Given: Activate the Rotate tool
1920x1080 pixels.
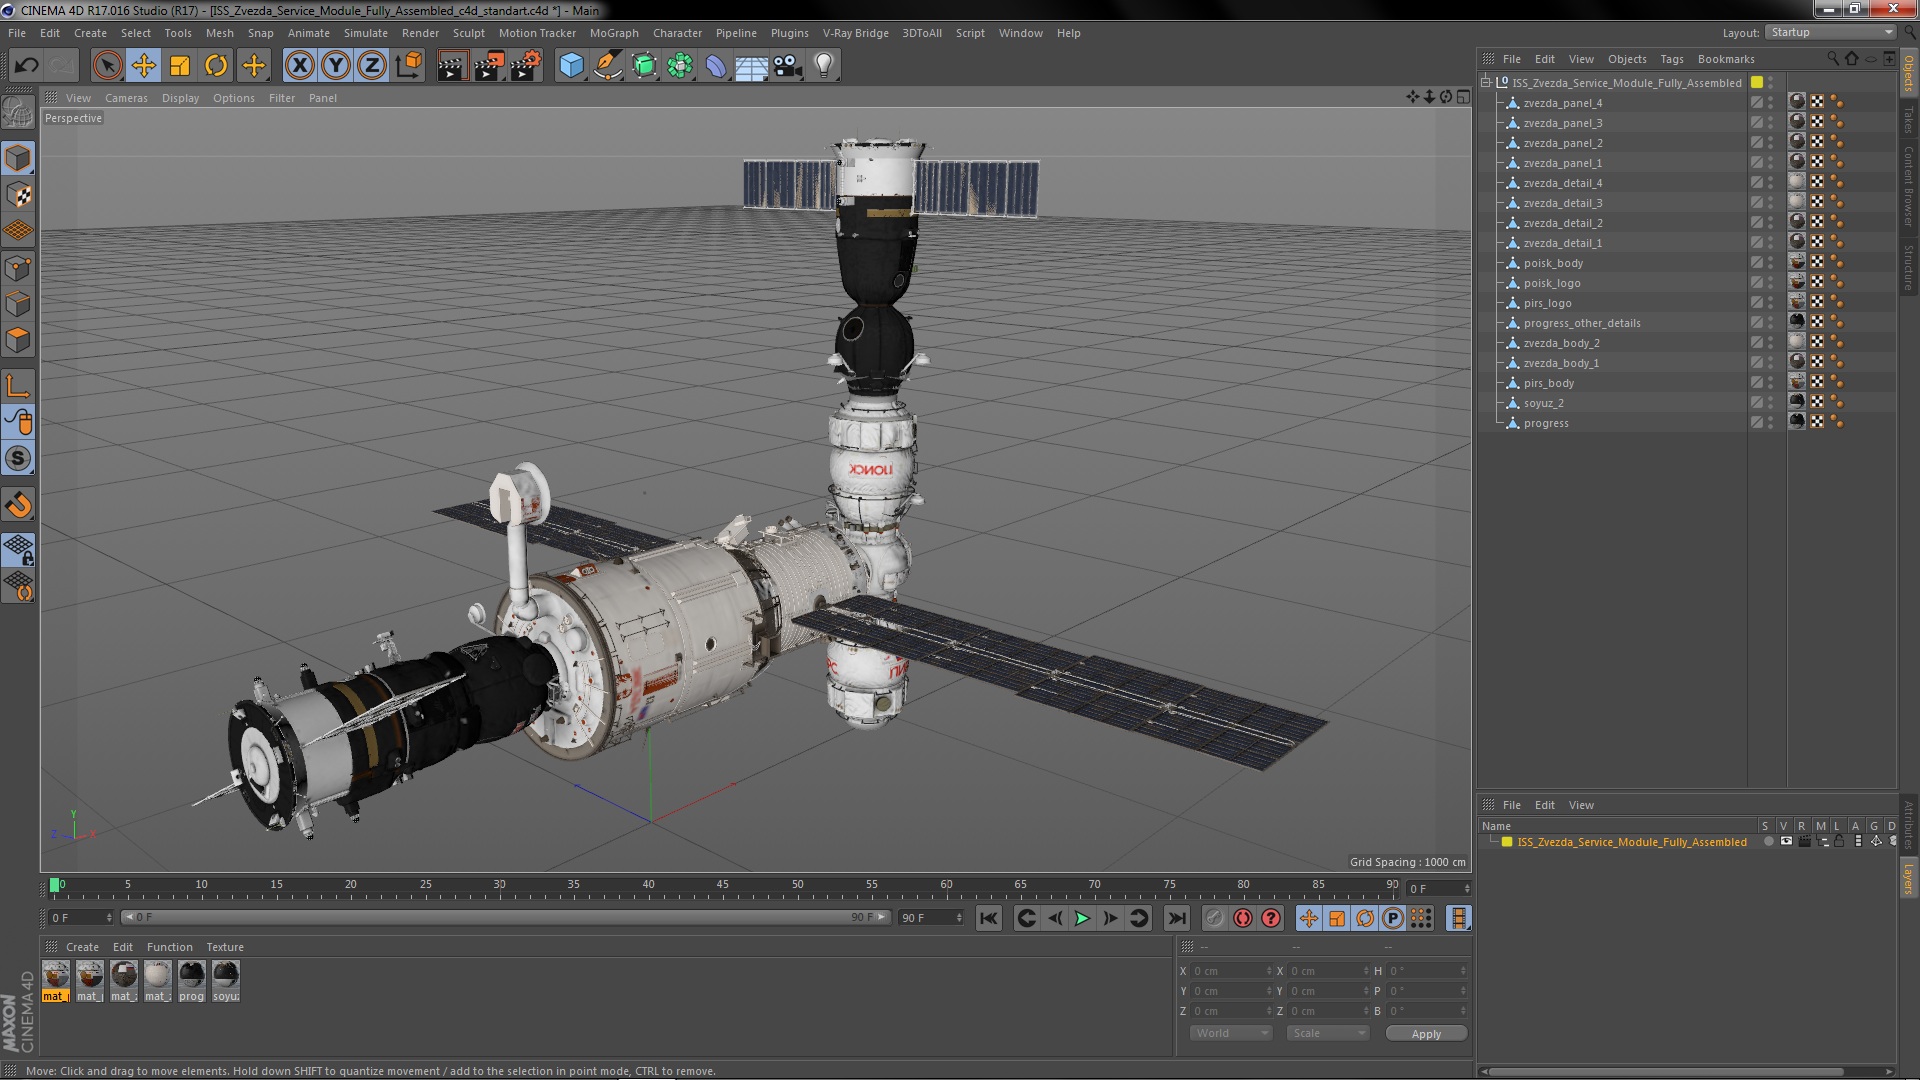Looking at the screenshot, I should pos(216,66).
